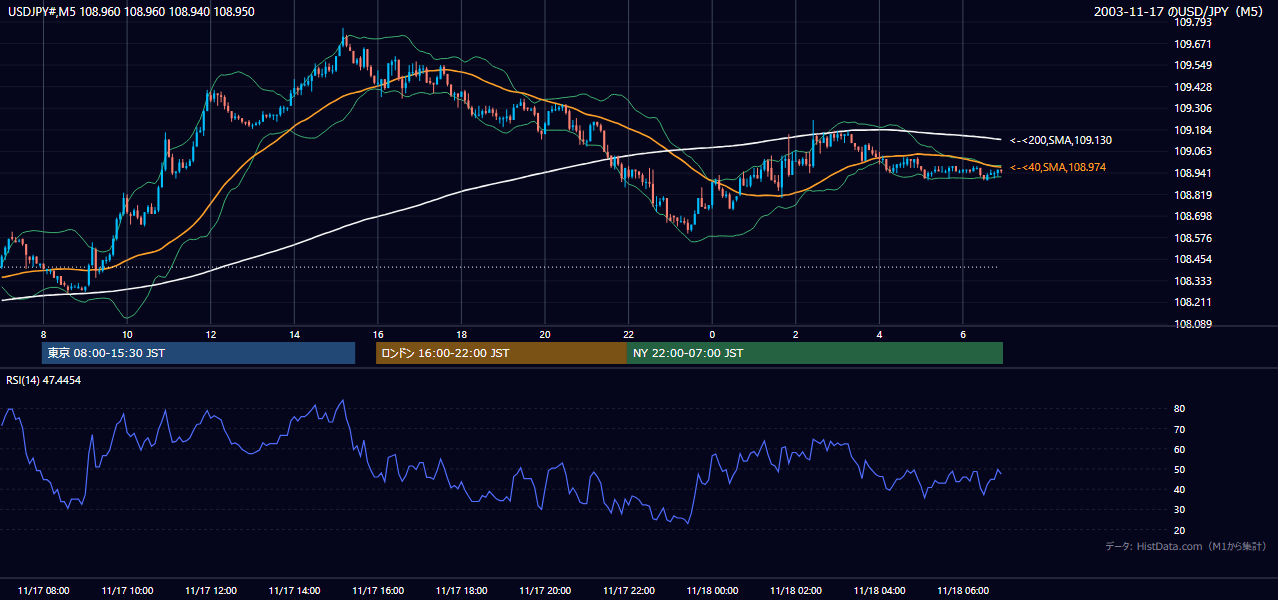Click price level 109.793 on the axis

[x=1193, y=22]
